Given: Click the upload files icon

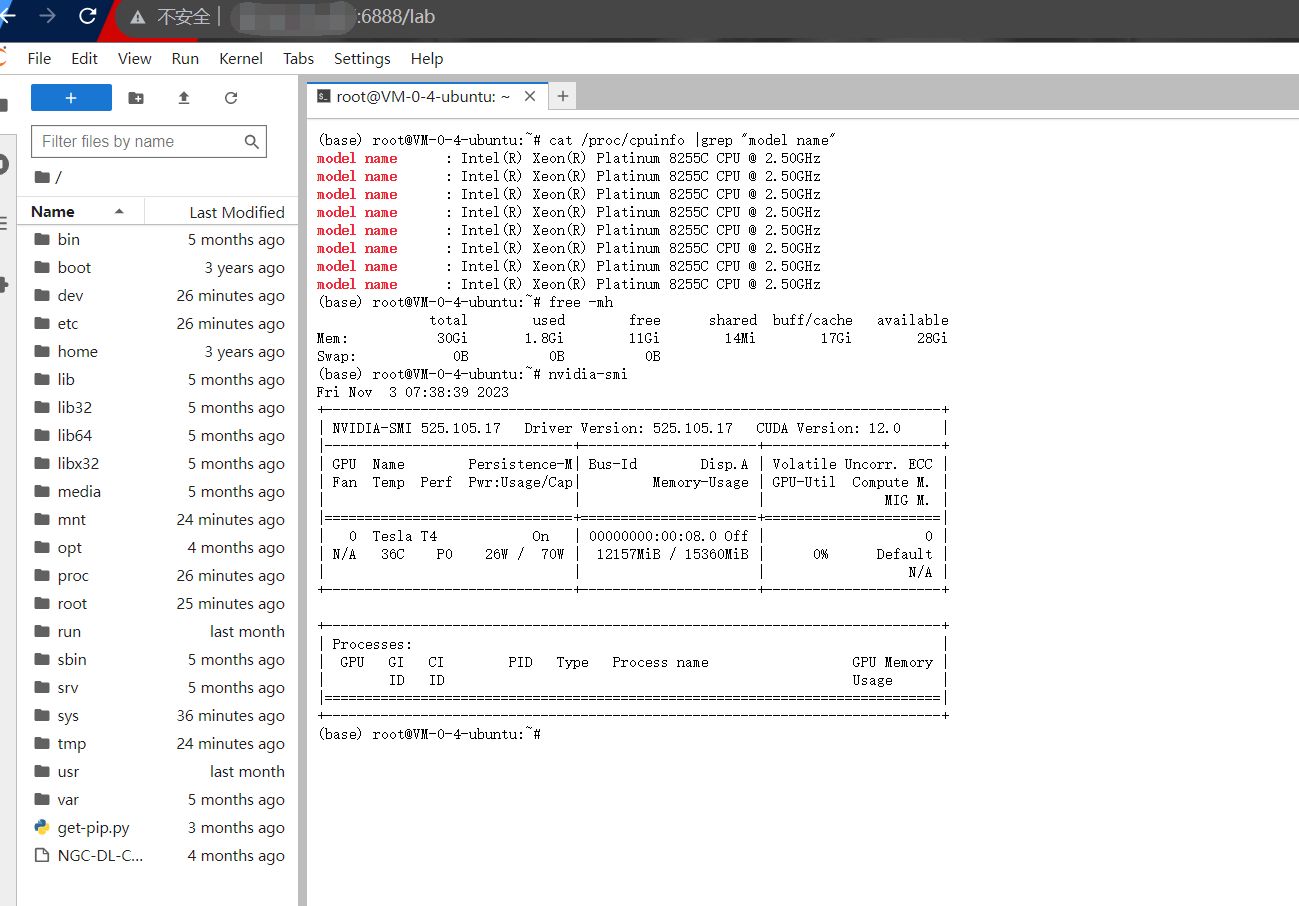Looking at the screenshot, I should pos(184,97).
